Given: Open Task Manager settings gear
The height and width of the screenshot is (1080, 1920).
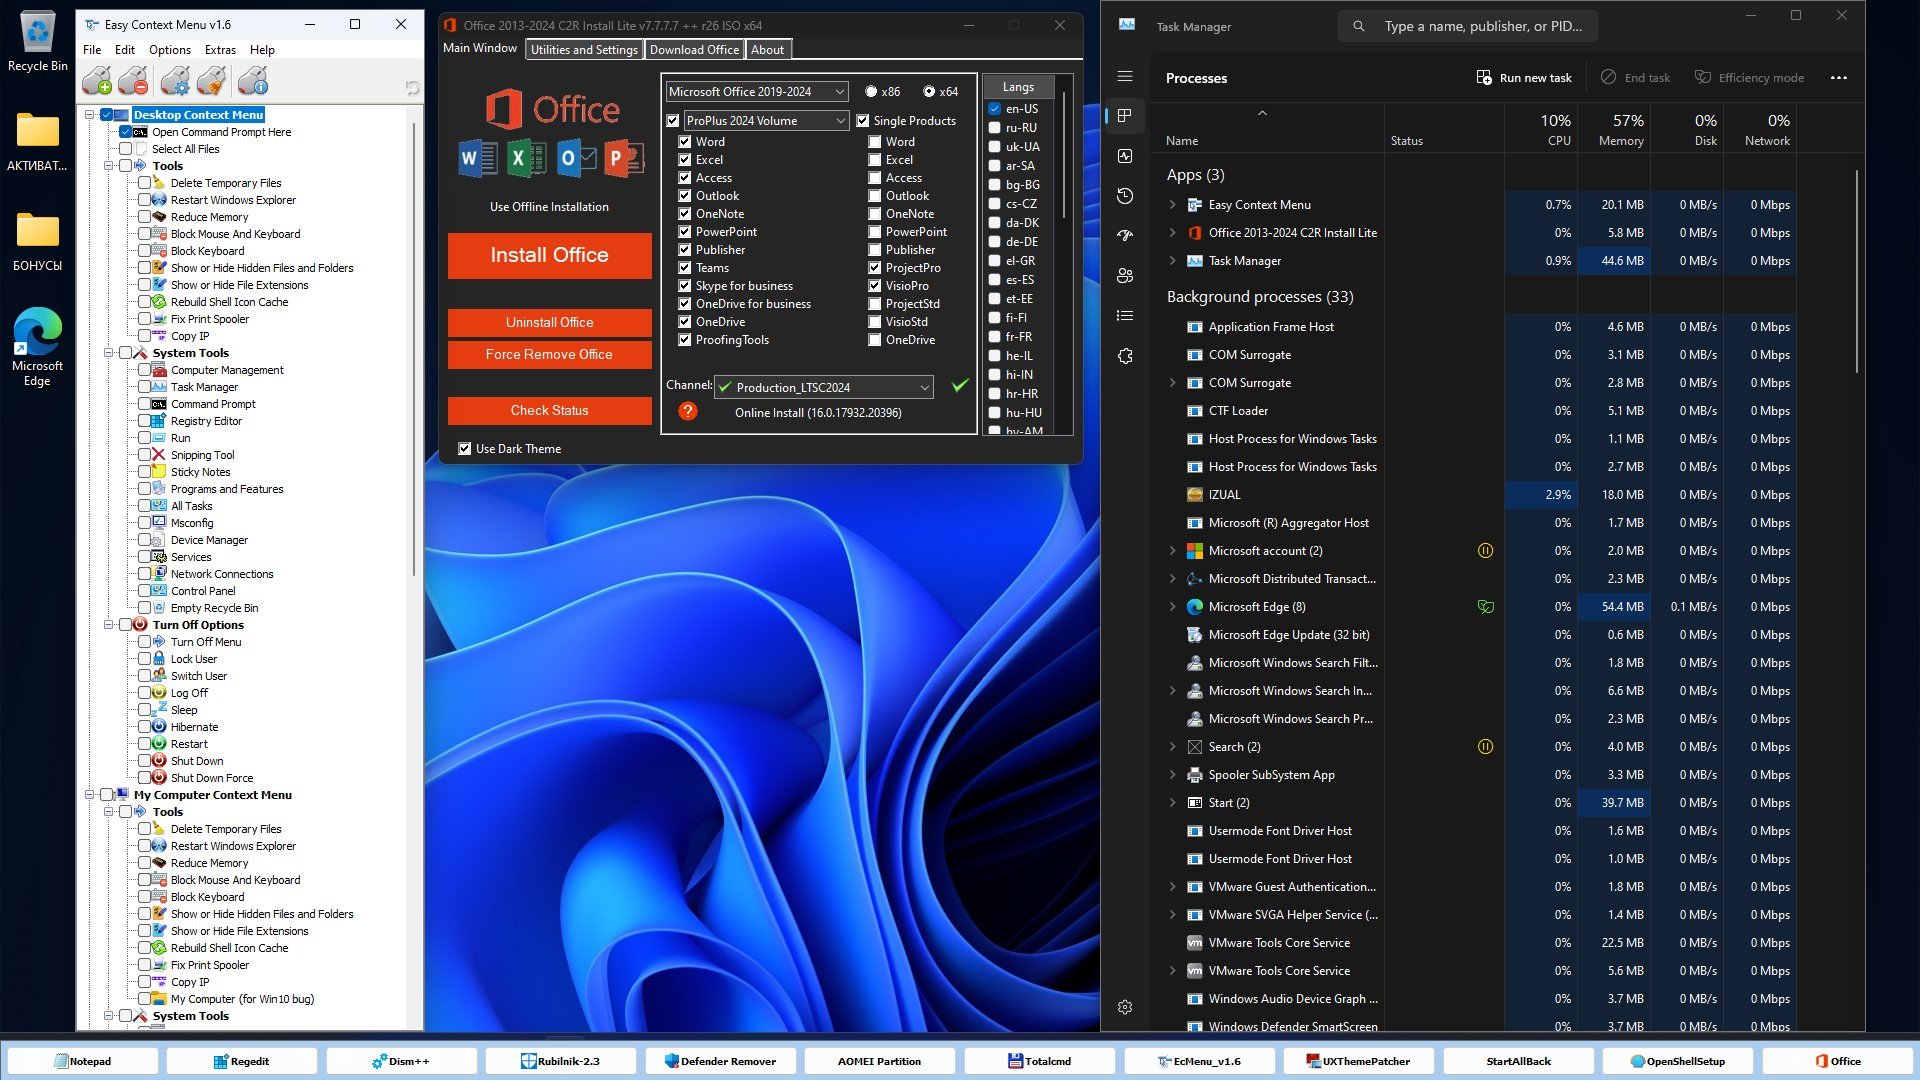Looking at the screenshot, I should 1125,1007.
